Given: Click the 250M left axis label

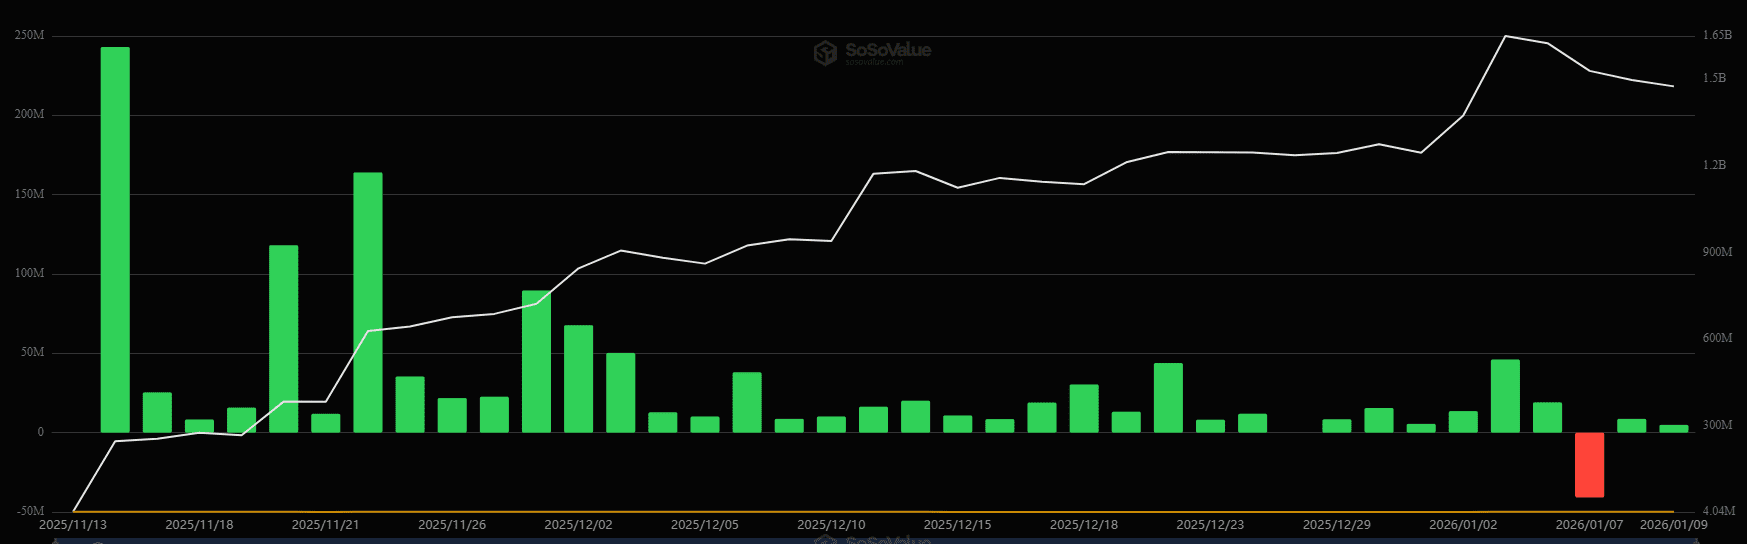Looking at the screenshot, I should pyautogui.click(x=29, y=35).
